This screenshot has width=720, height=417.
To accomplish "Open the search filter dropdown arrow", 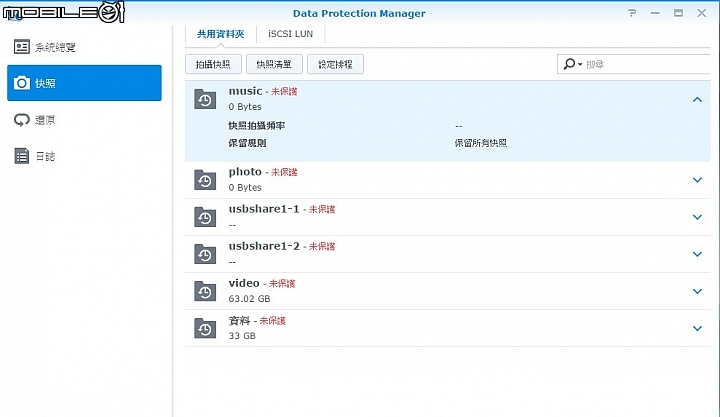I will (x=580, y=64).
